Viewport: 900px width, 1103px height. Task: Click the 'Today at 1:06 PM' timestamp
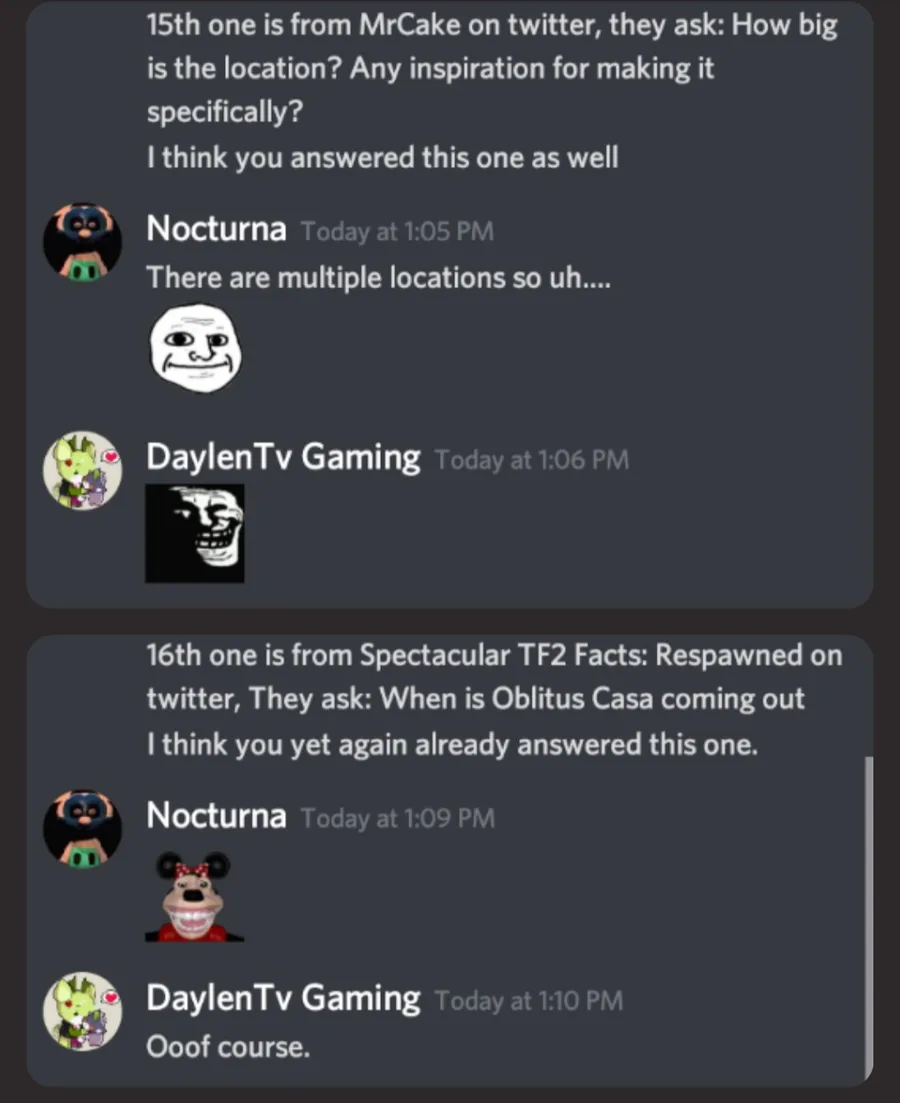532,460
